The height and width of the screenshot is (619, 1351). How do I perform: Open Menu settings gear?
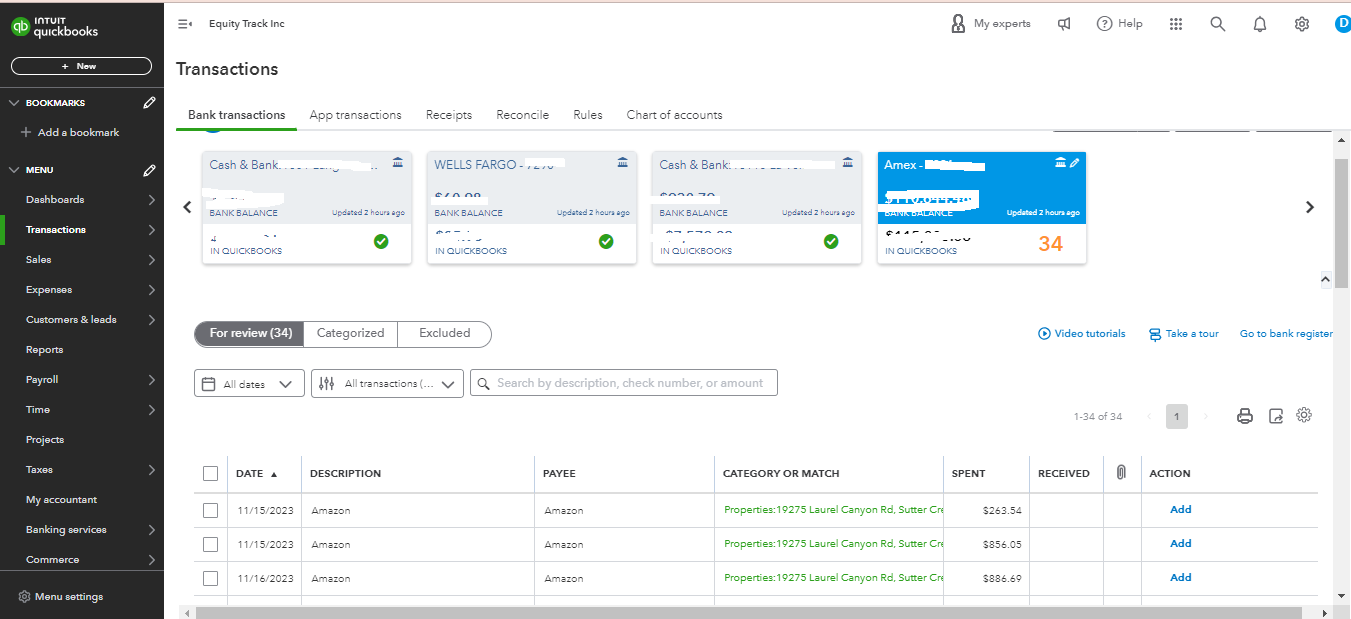point(25,597)
